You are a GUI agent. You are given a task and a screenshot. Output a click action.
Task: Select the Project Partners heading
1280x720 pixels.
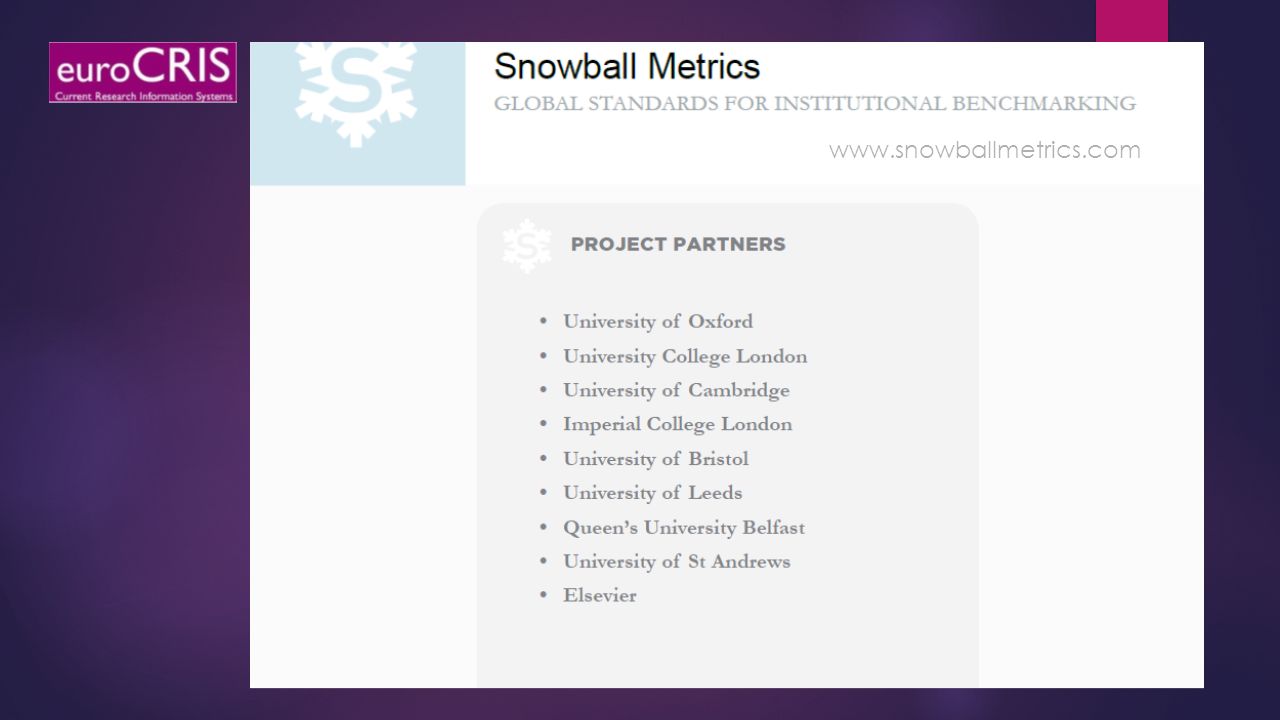678,244
